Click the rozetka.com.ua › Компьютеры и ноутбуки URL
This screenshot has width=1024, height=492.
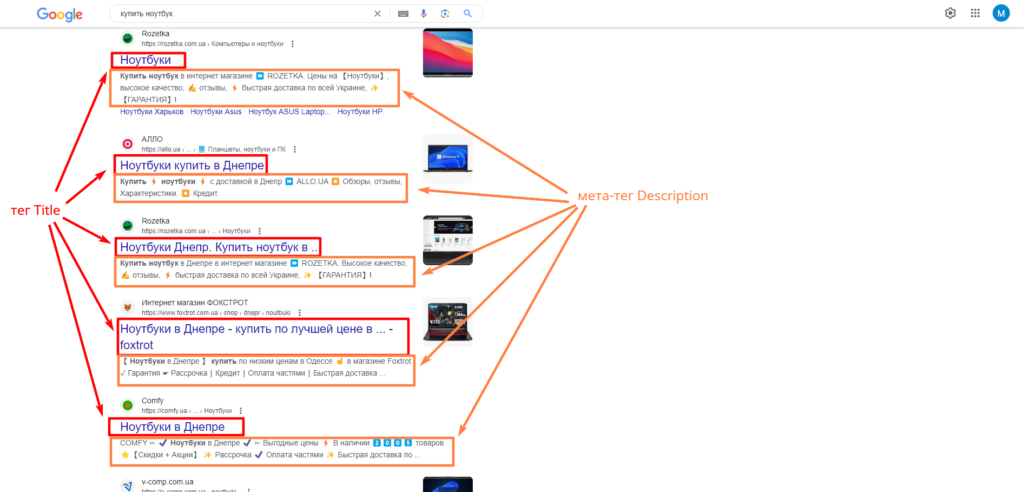point(212,44)
